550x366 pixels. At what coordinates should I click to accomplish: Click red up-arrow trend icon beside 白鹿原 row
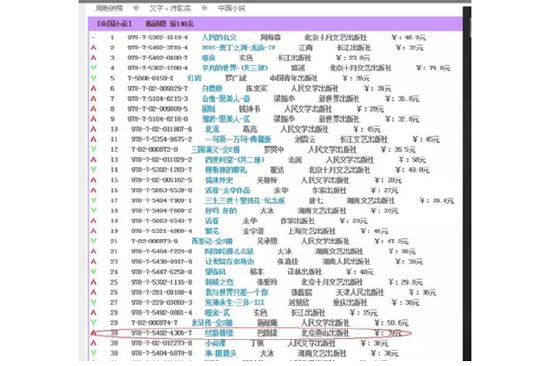[94, 88]
